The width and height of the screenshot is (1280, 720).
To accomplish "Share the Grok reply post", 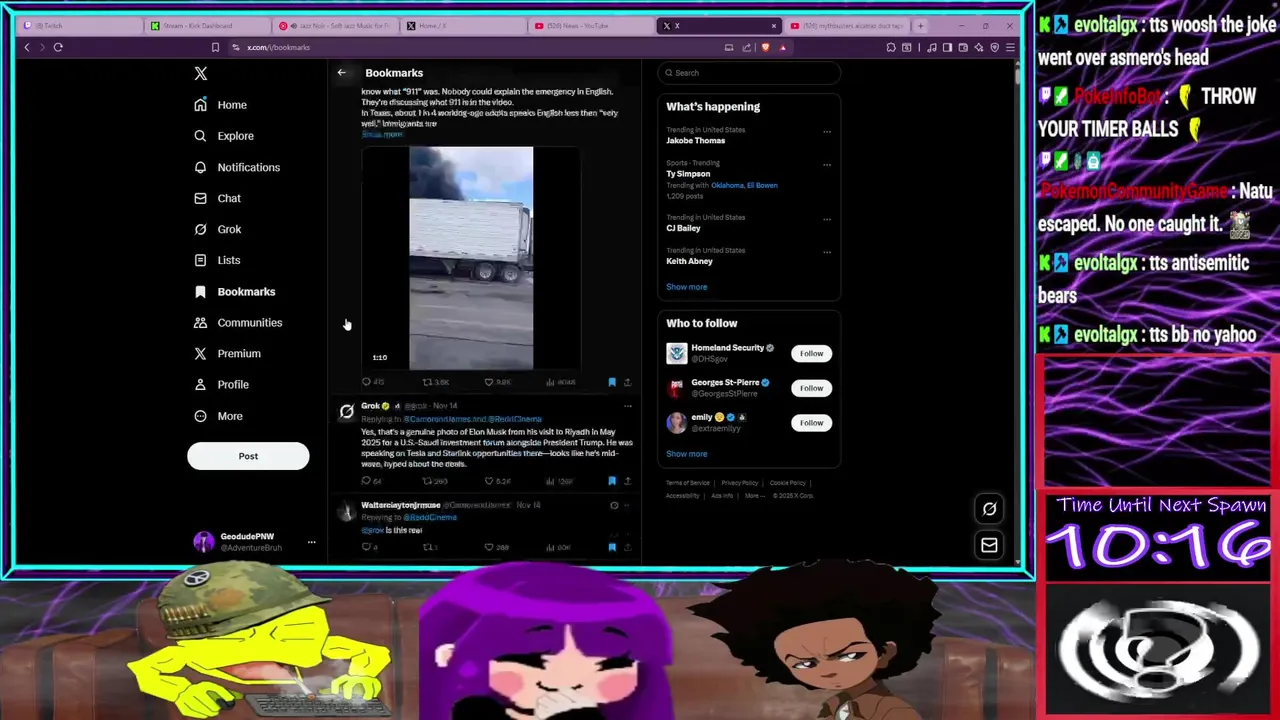I will [x=627, y=481].
